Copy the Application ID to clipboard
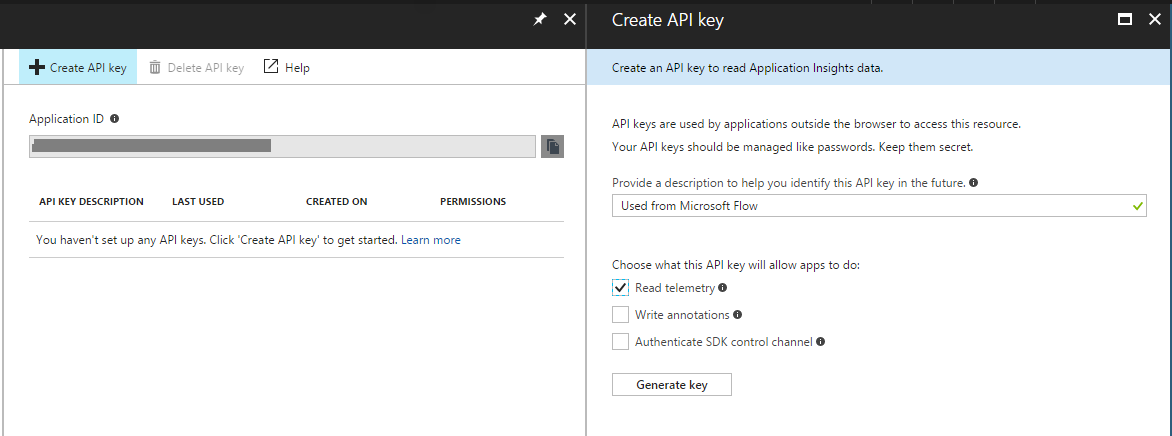 552,147
